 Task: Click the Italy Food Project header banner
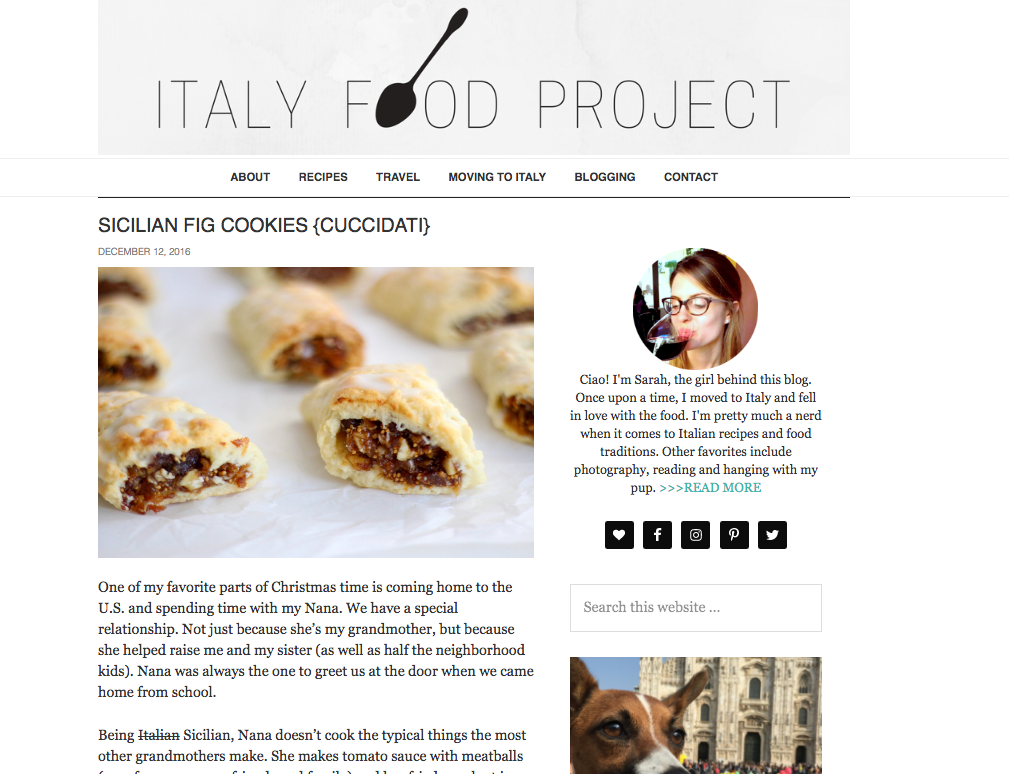pyautogui.click(x=474, y=77)
